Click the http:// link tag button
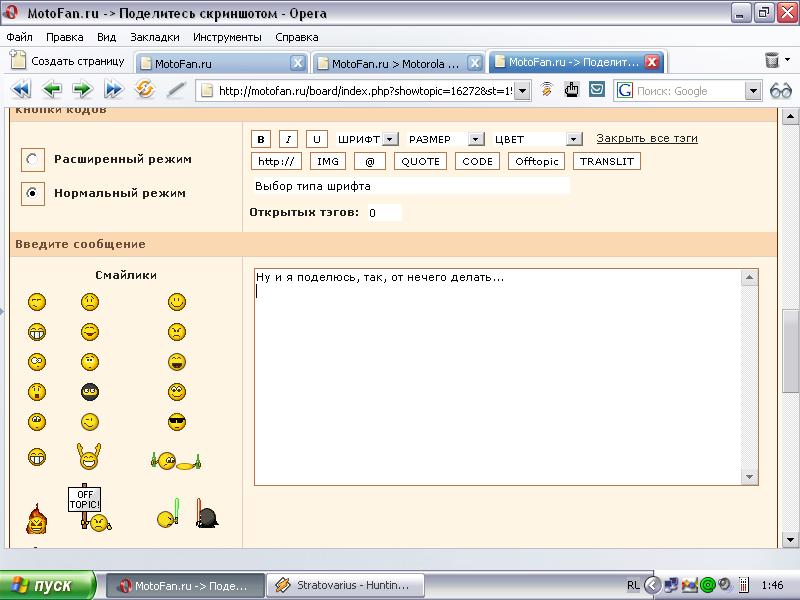Viewport: 800px width, 600px height. click(x=276, y=161)
